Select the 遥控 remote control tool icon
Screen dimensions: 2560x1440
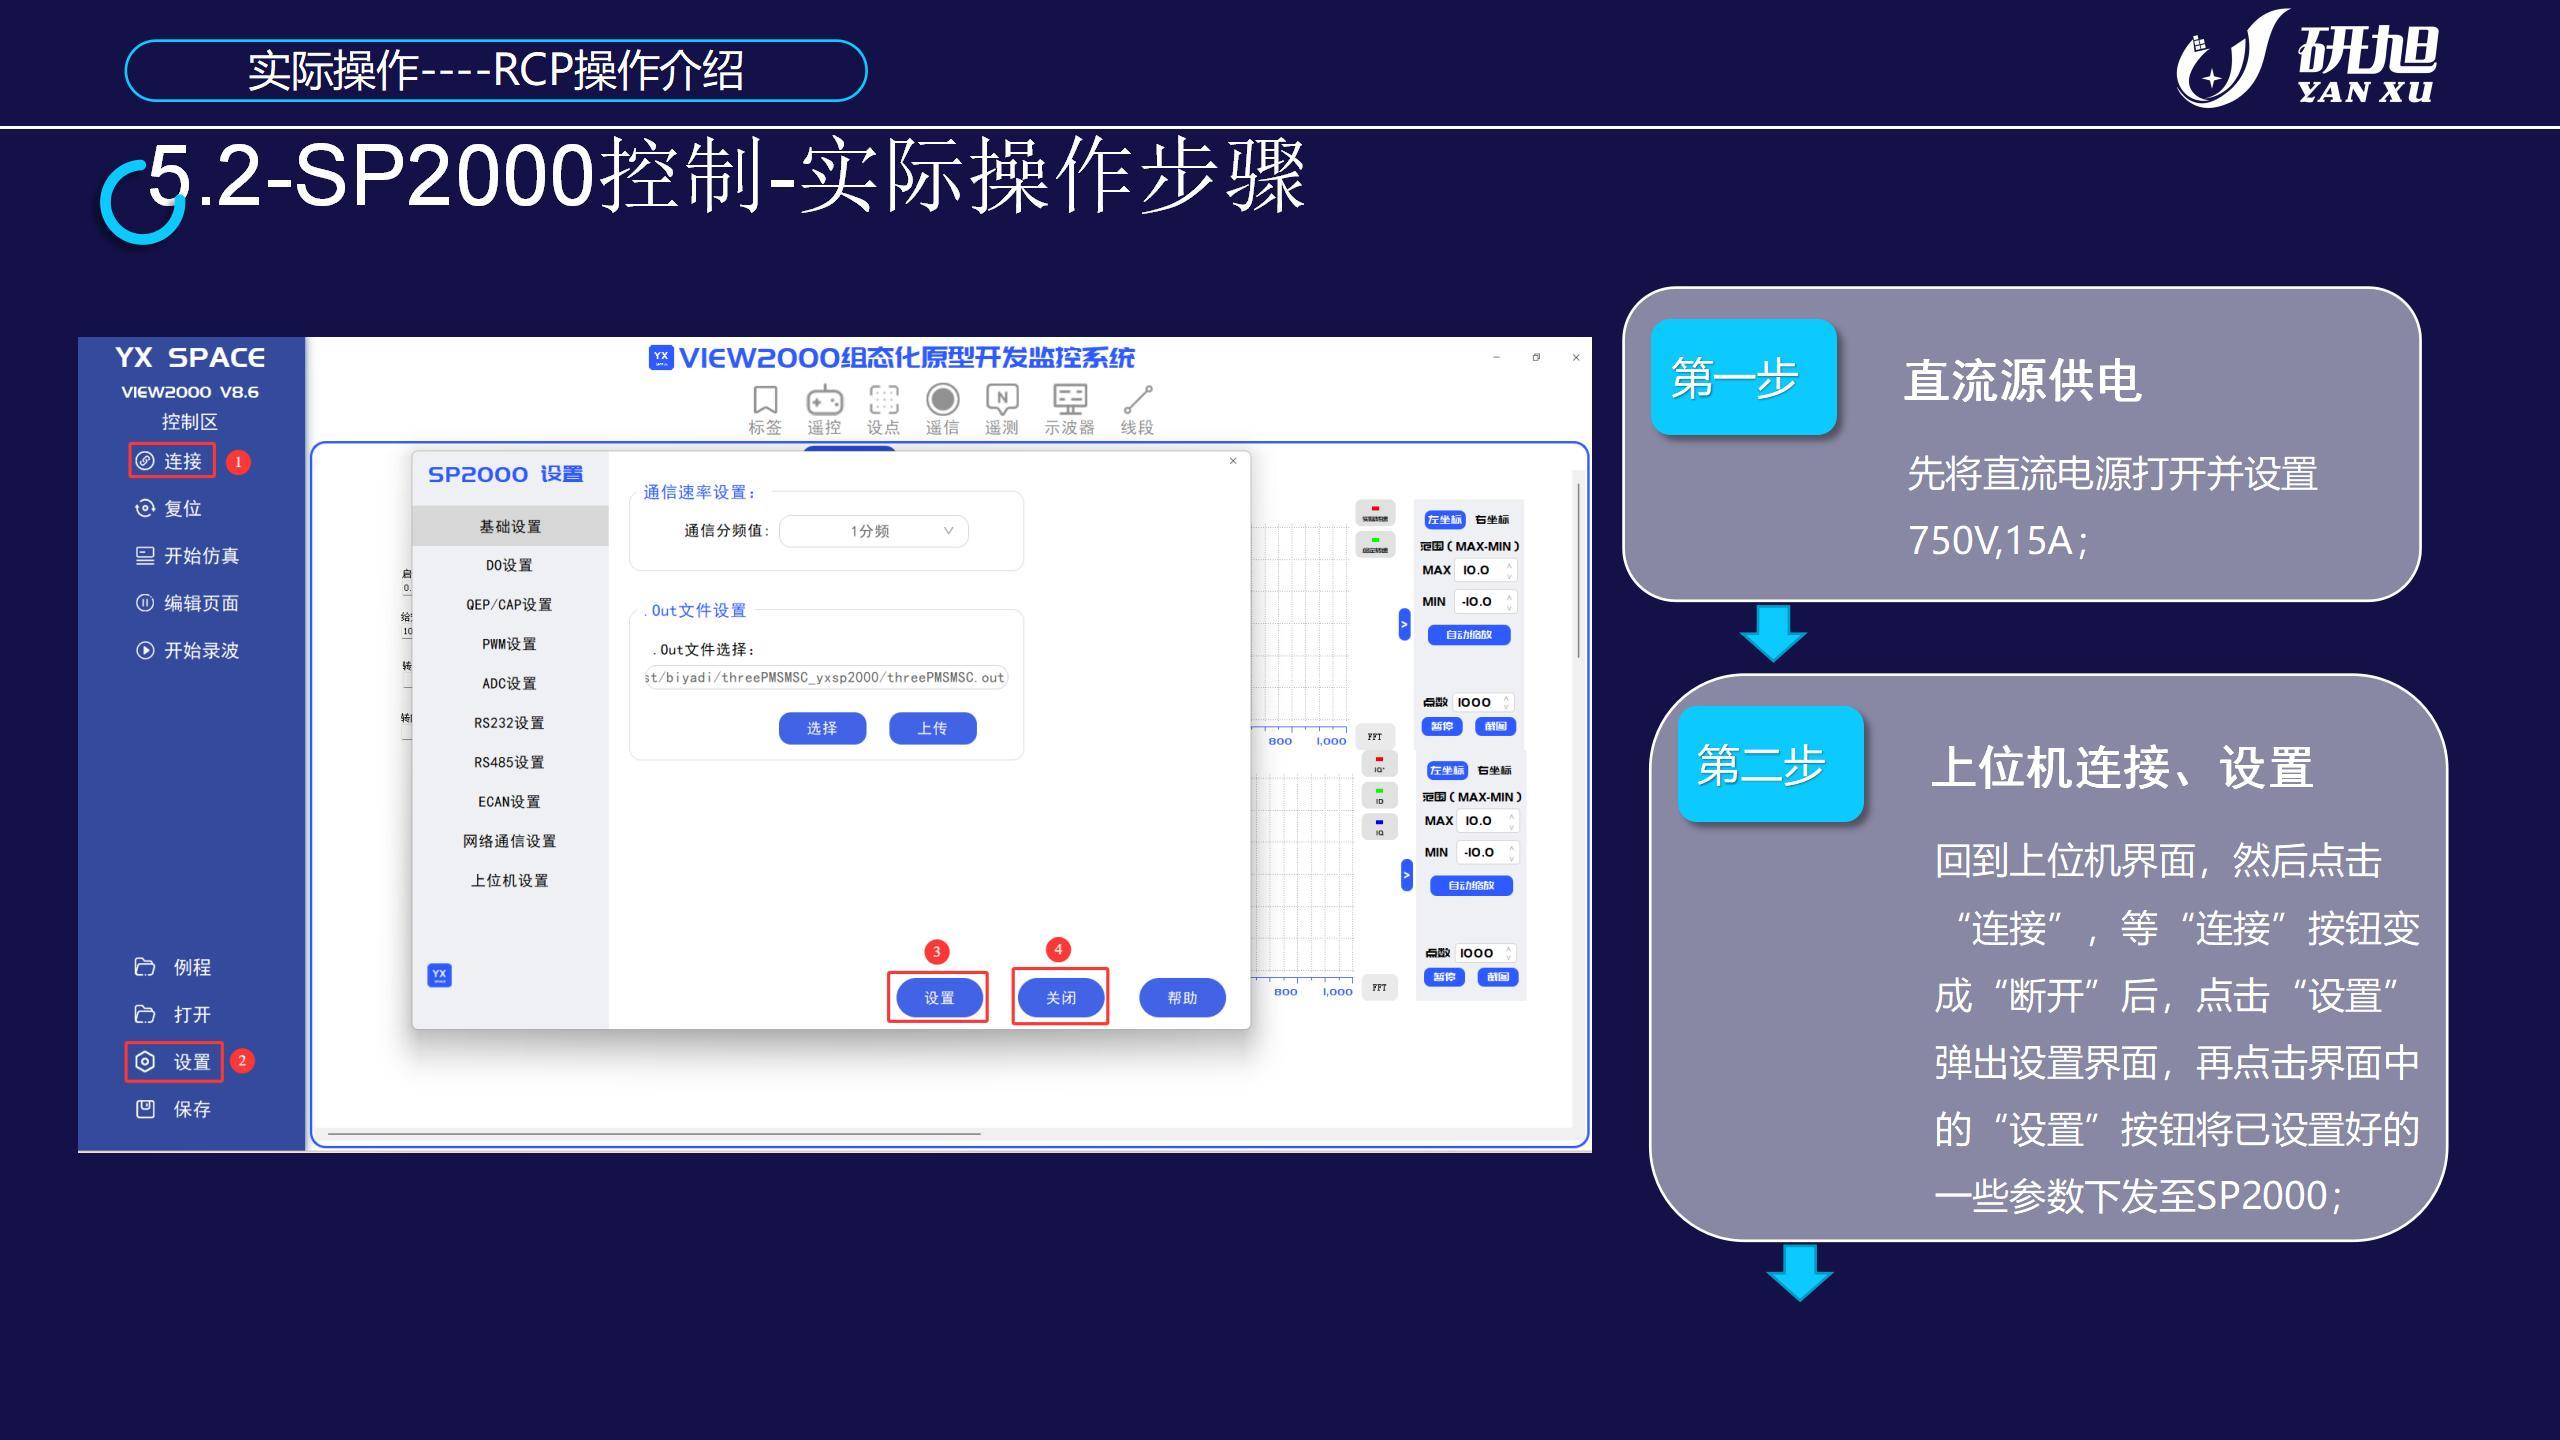824,400
